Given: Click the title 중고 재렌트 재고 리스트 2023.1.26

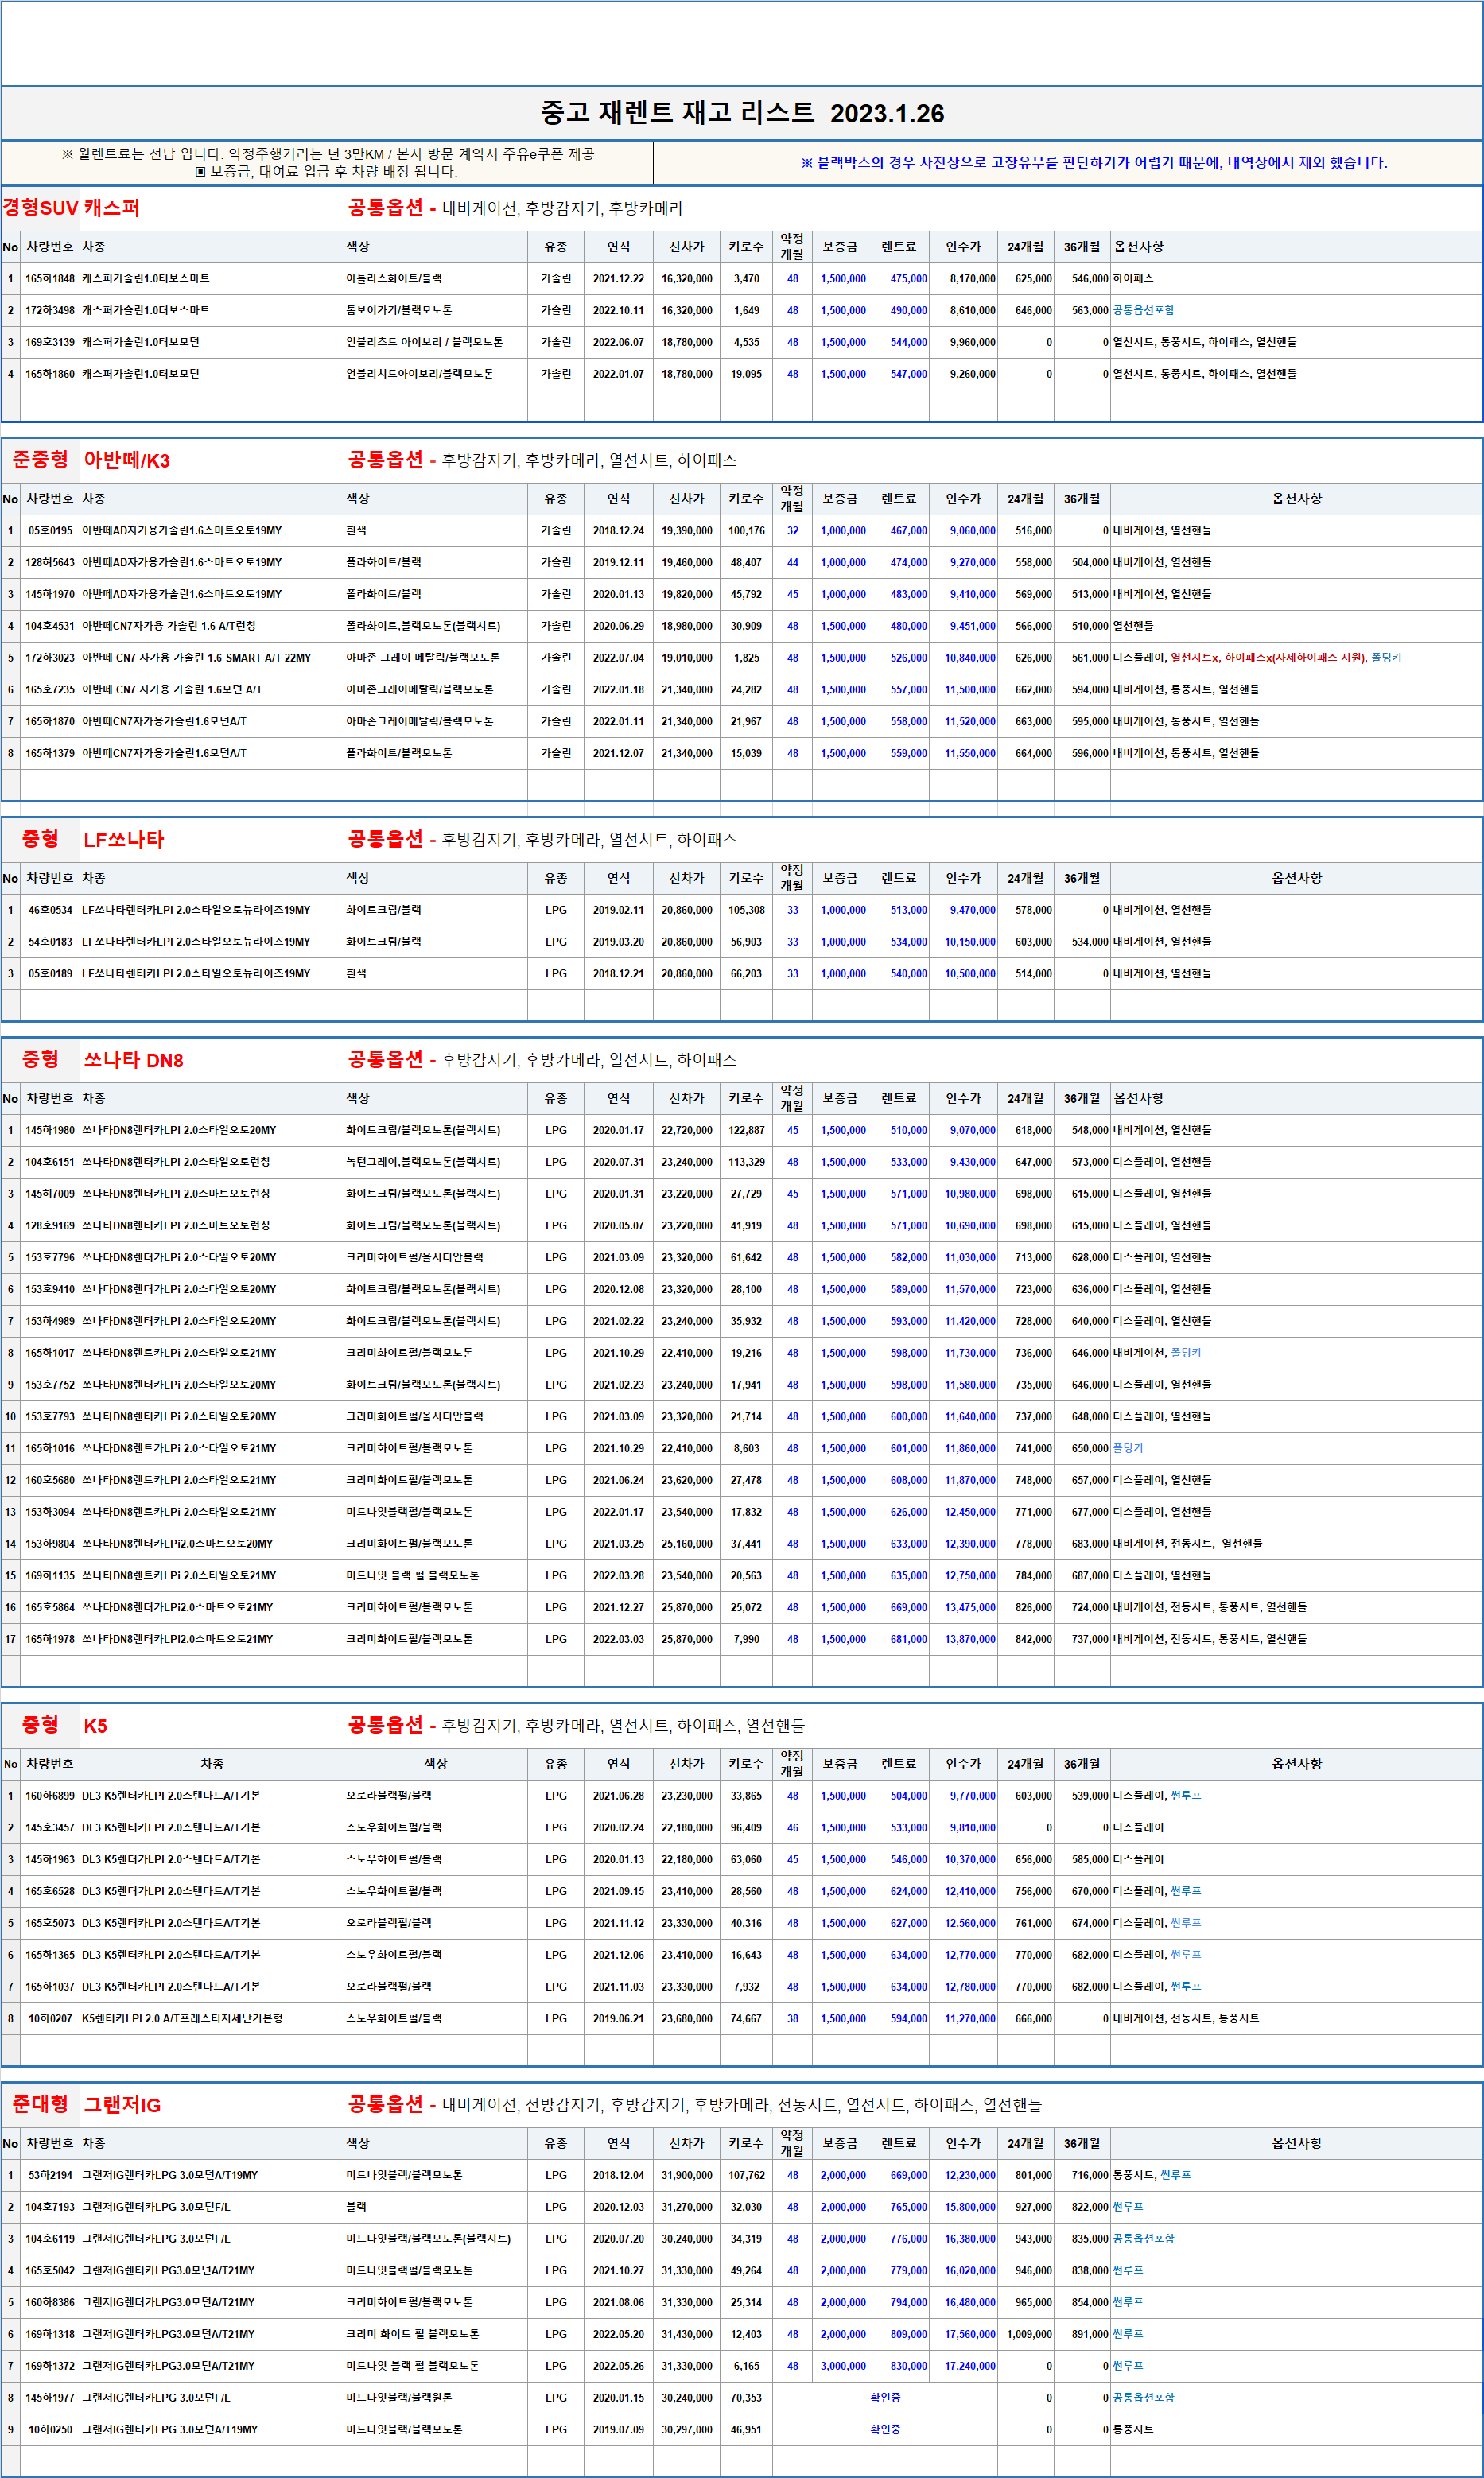Looking at the screenshot, I should pos(742,113).
